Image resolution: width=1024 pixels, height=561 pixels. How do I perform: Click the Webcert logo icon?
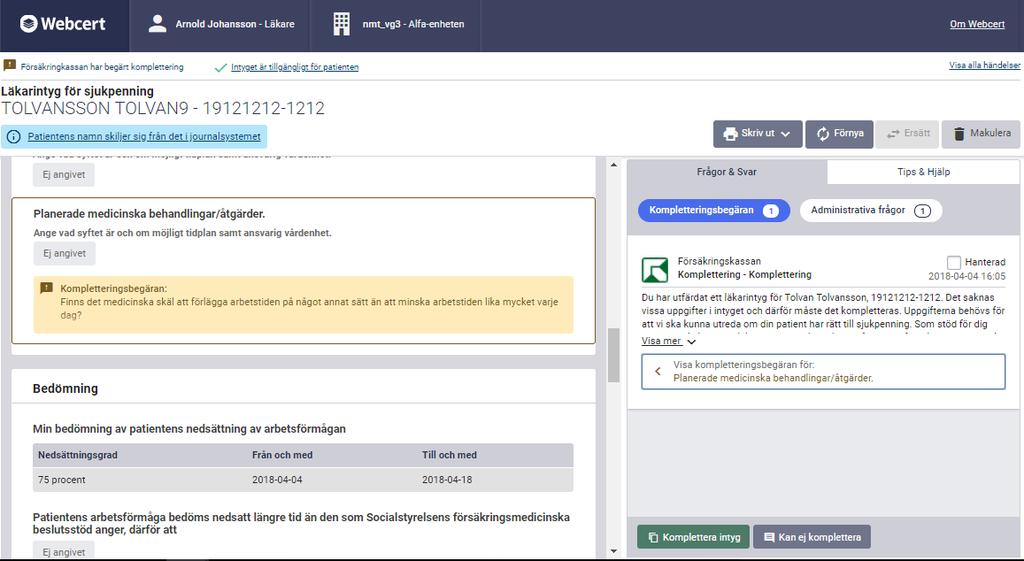(29, 24)
